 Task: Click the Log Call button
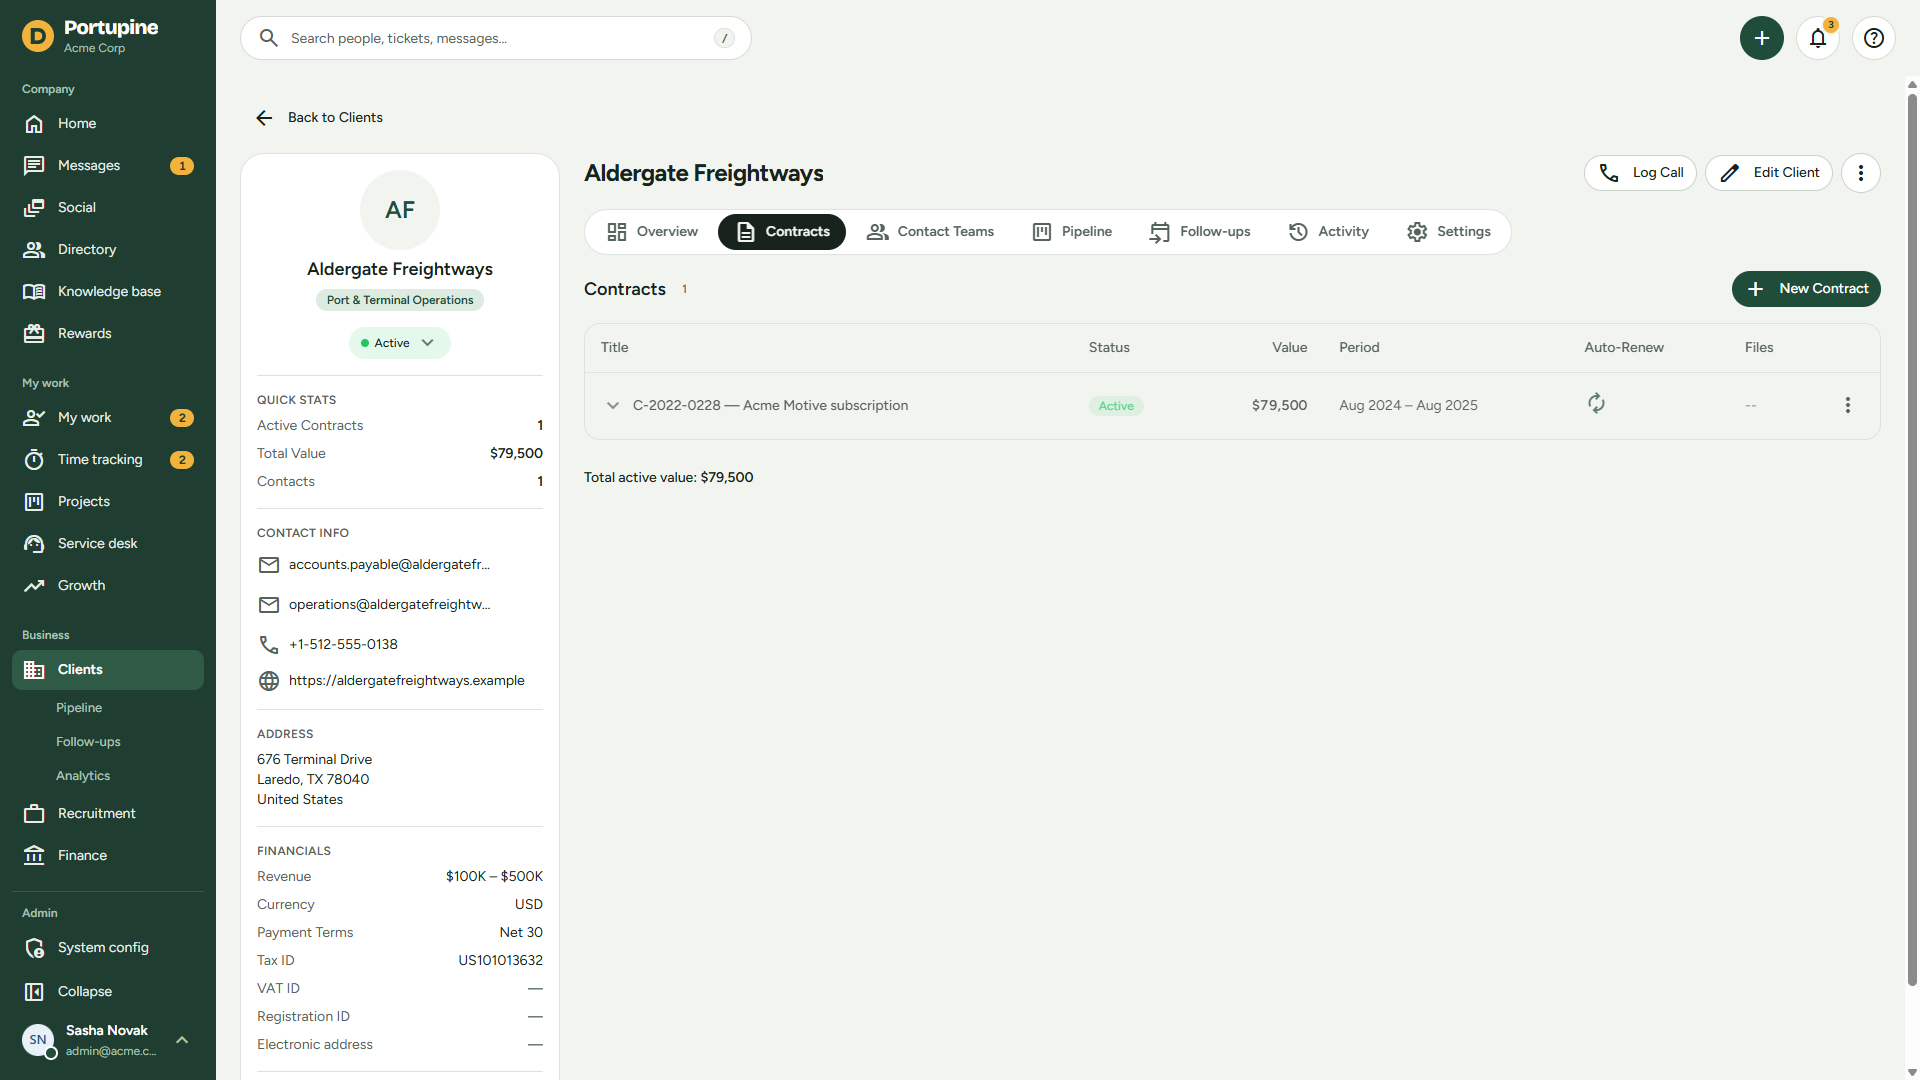[x=1640, y=173]
